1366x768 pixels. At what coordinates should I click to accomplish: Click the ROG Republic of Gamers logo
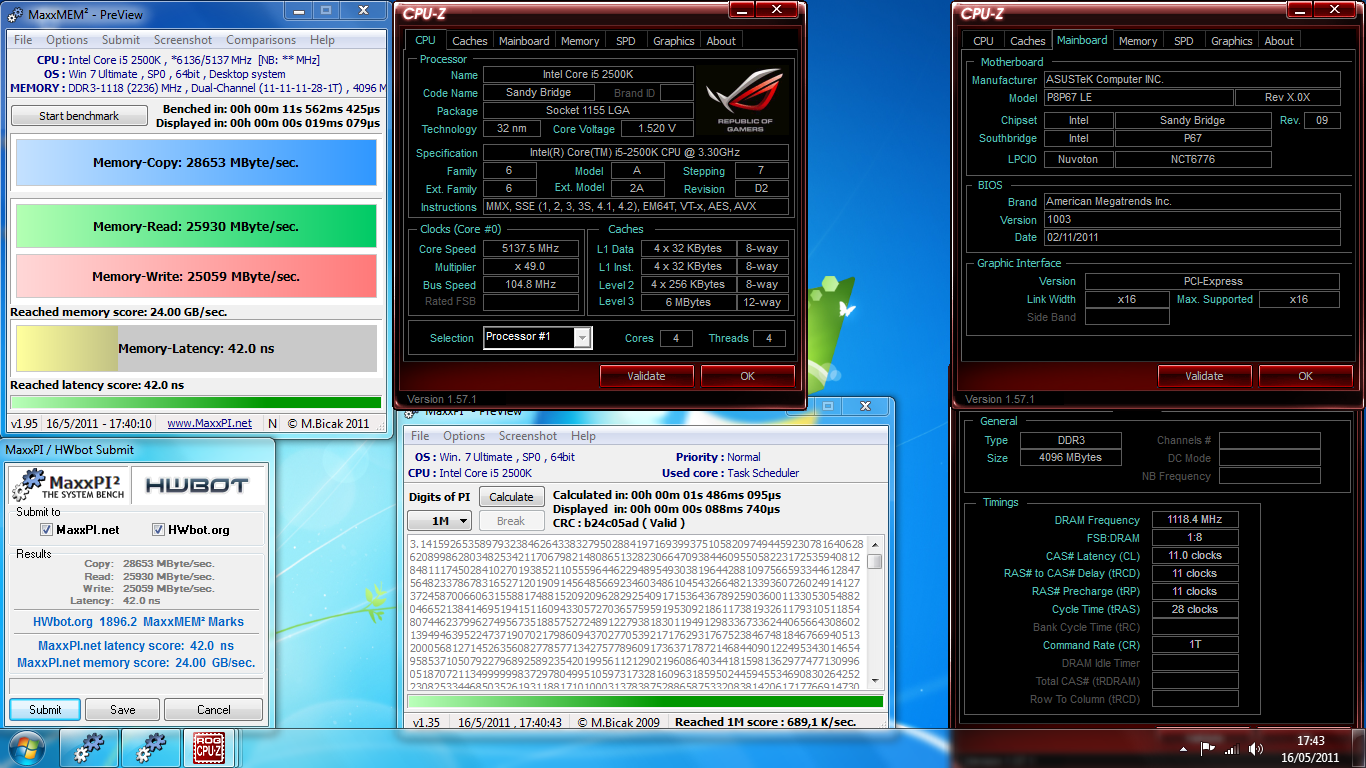[745, 100]
